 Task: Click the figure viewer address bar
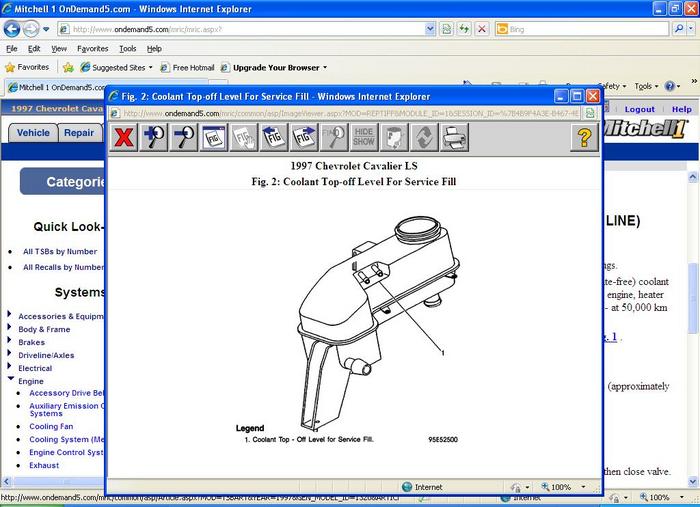(346, 113)
